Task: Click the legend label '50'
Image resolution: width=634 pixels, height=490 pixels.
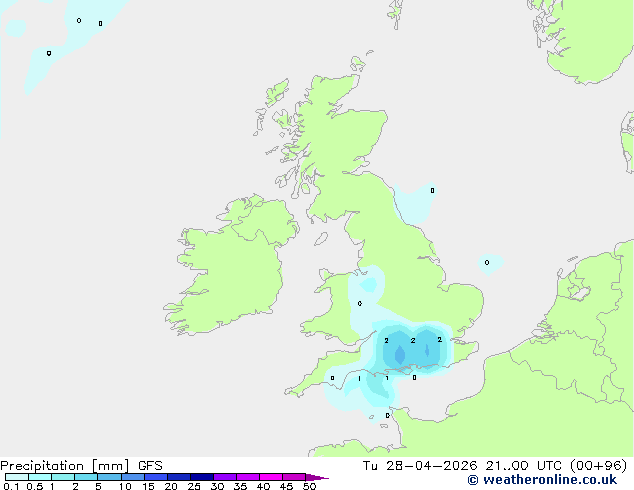Action: 309,486
